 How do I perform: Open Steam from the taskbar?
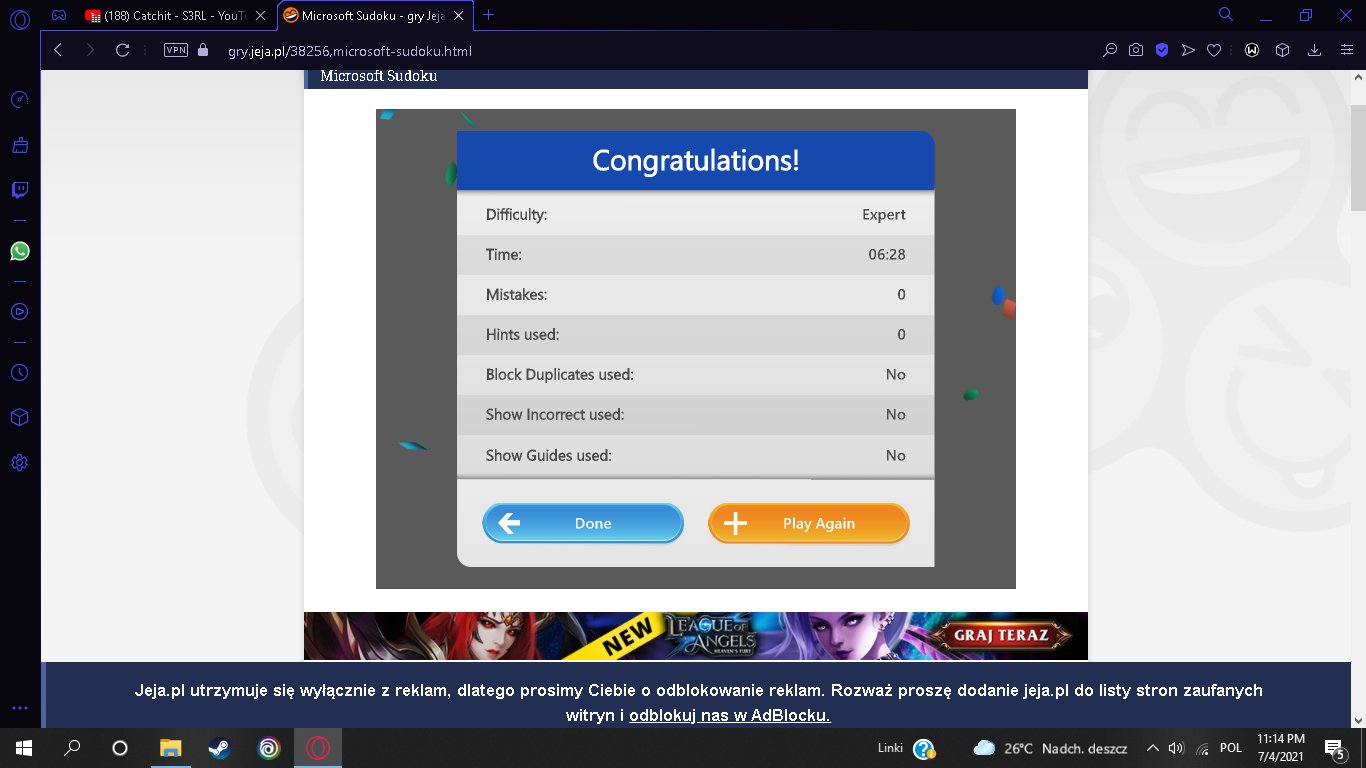pos(218,748)
